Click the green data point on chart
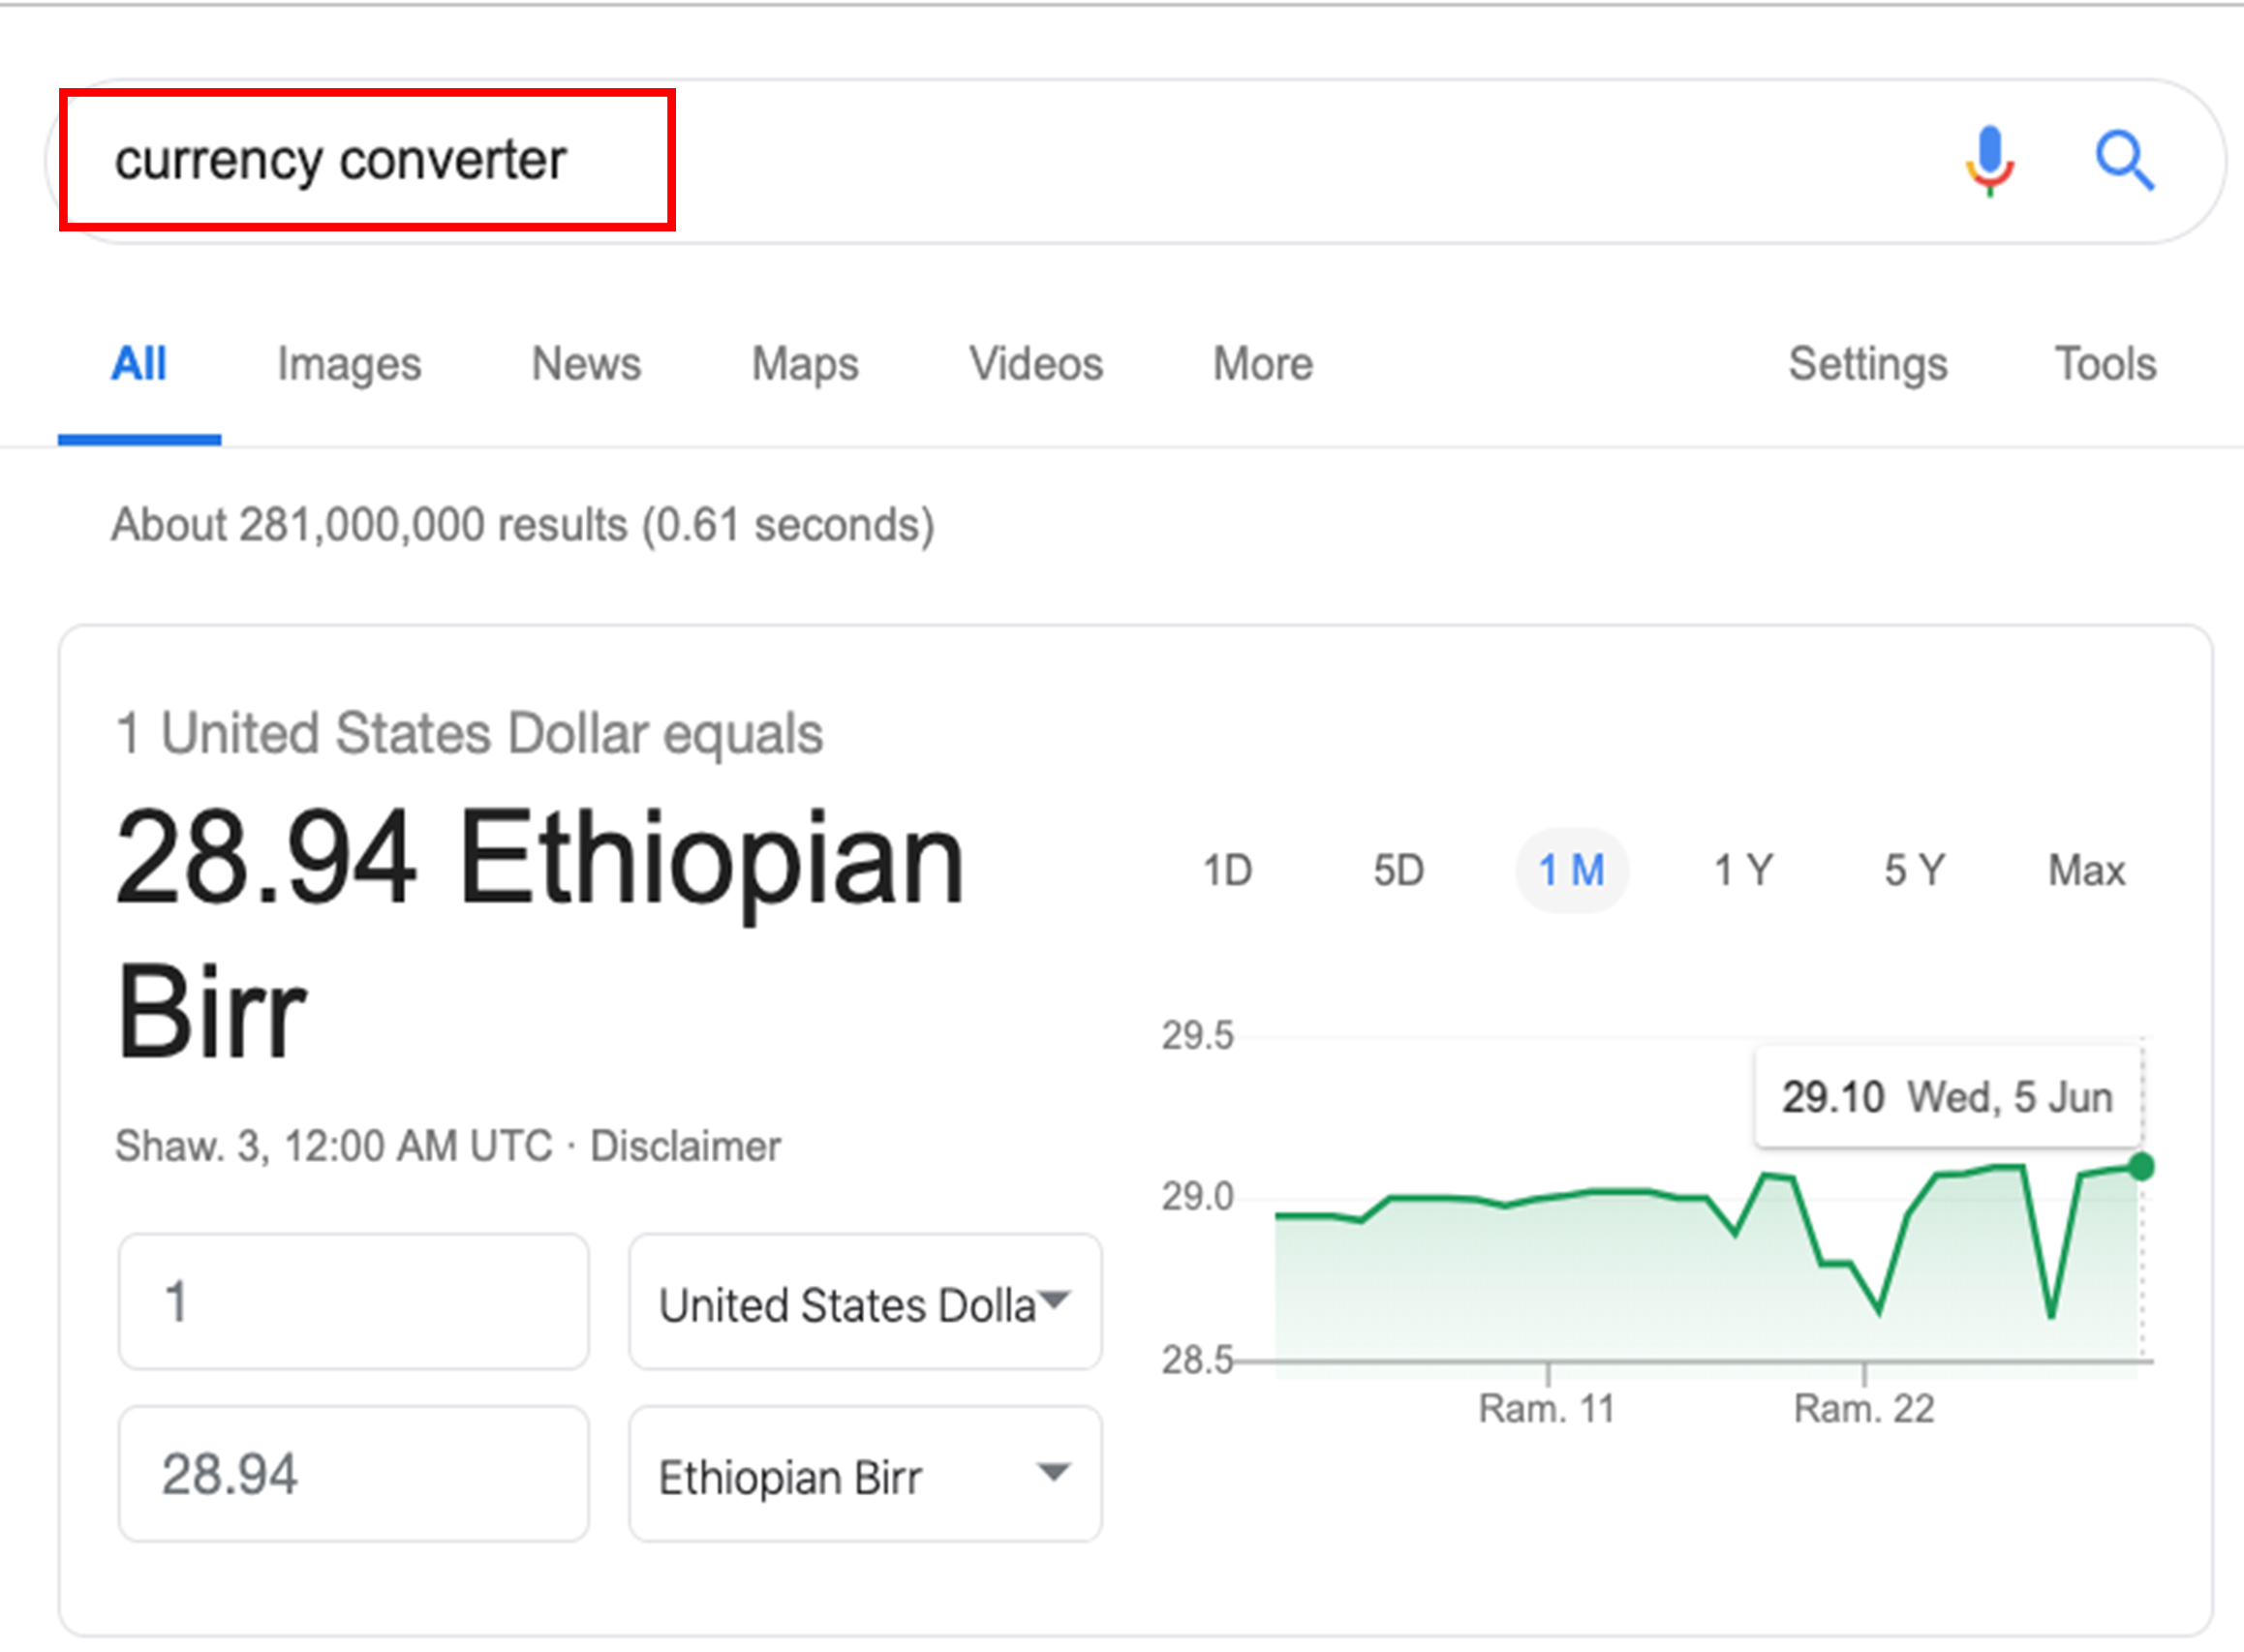Viewport: 2244px width, 1652px height. click(2141, 1166)
